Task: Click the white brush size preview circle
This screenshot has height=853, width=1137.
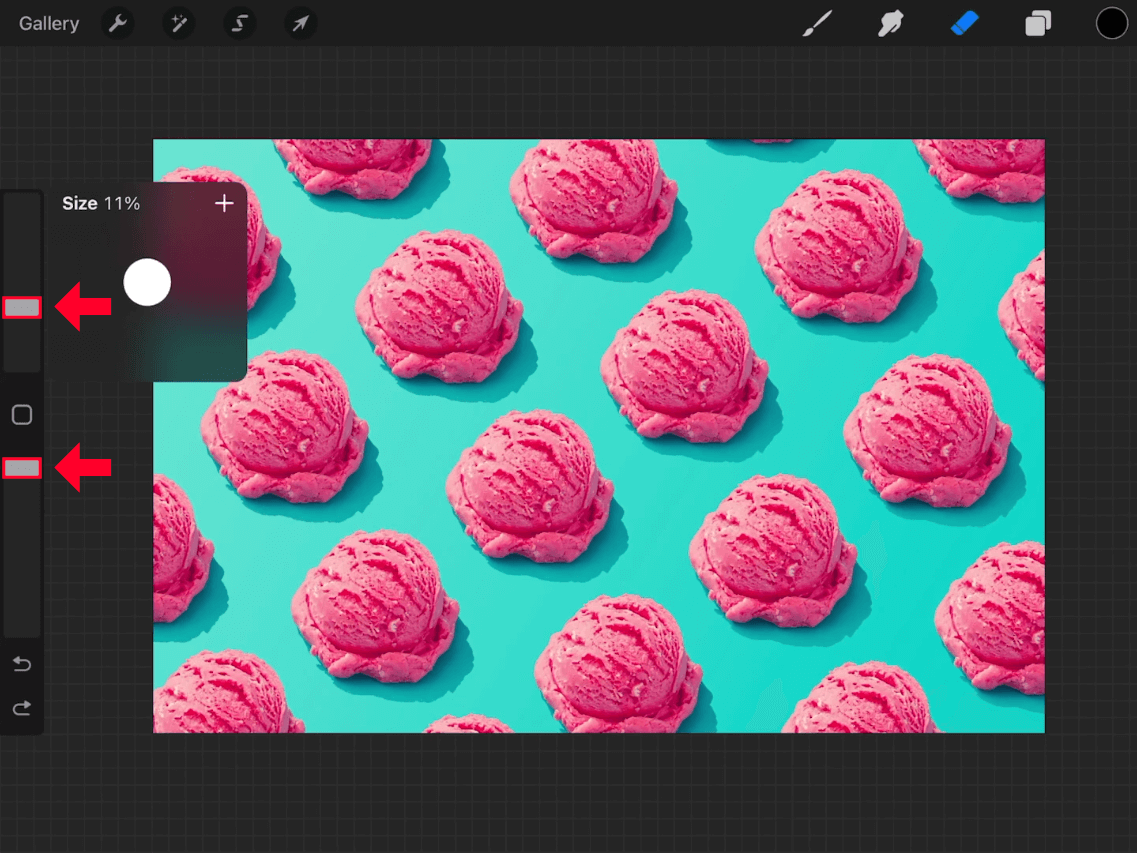Action: [x=147, y=282]
